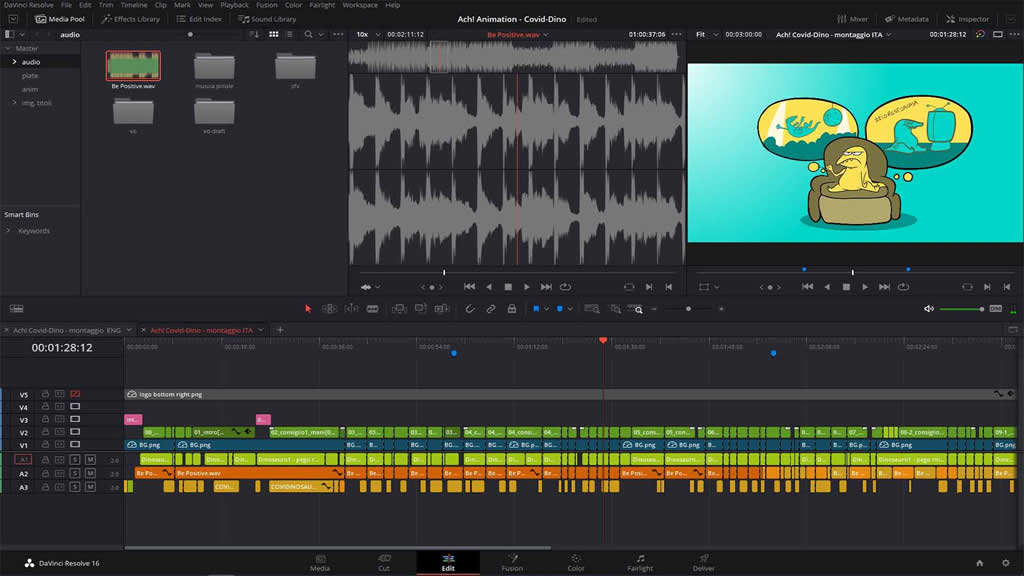The height and width of the screenshot is (576, 1024).
Task: Click the Full Extent Zoom icon
Action: coord(592,309)
